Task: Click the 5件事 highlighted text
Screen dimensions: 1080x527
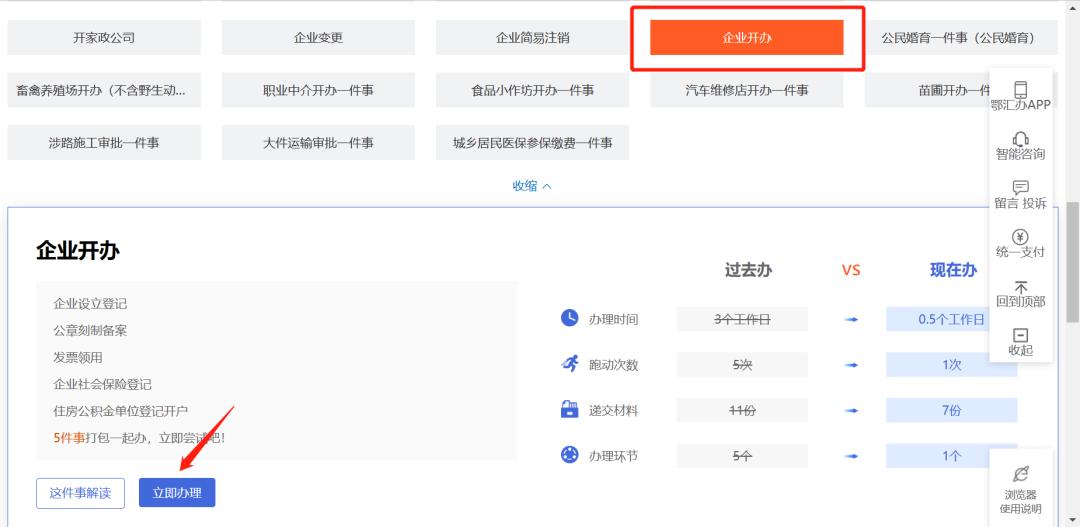Action: tap(69, 437)
